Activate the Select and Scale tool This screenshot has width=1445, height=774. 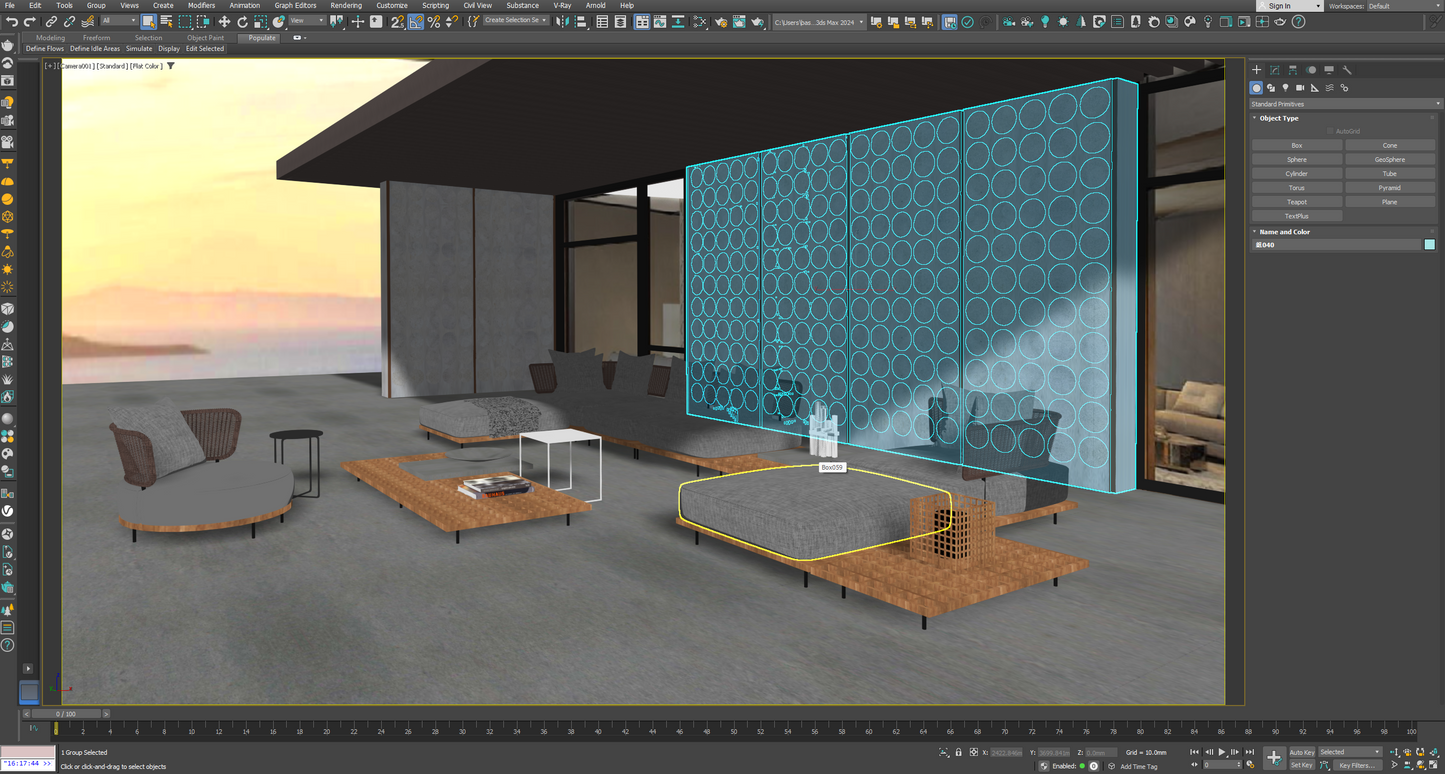coord(260,21)
